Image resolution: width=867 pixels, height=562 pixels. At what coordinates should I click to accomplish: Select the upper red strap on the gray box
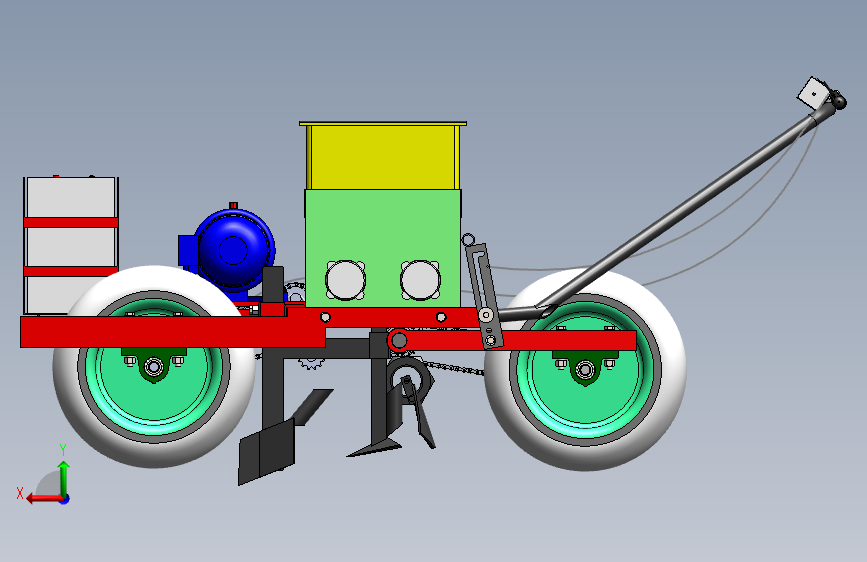coord(71,222)
